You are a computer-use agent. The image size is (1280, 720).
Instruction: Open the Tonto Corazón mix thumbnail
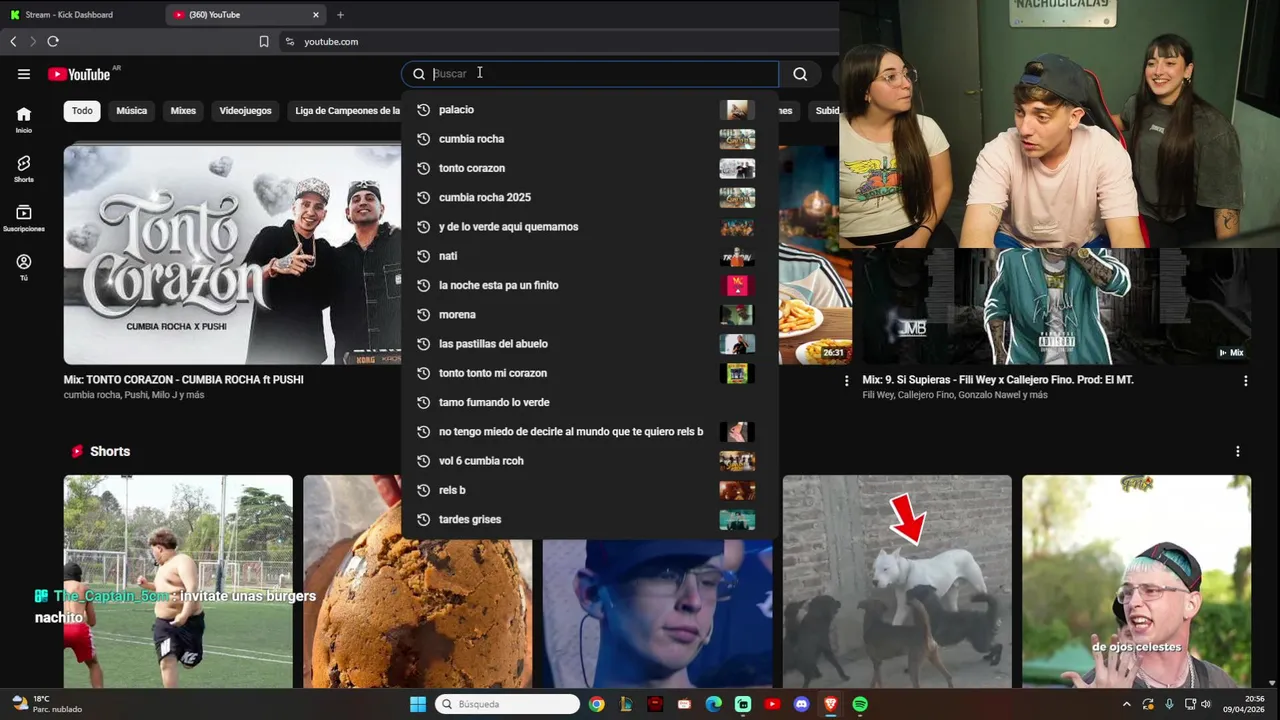232,255
